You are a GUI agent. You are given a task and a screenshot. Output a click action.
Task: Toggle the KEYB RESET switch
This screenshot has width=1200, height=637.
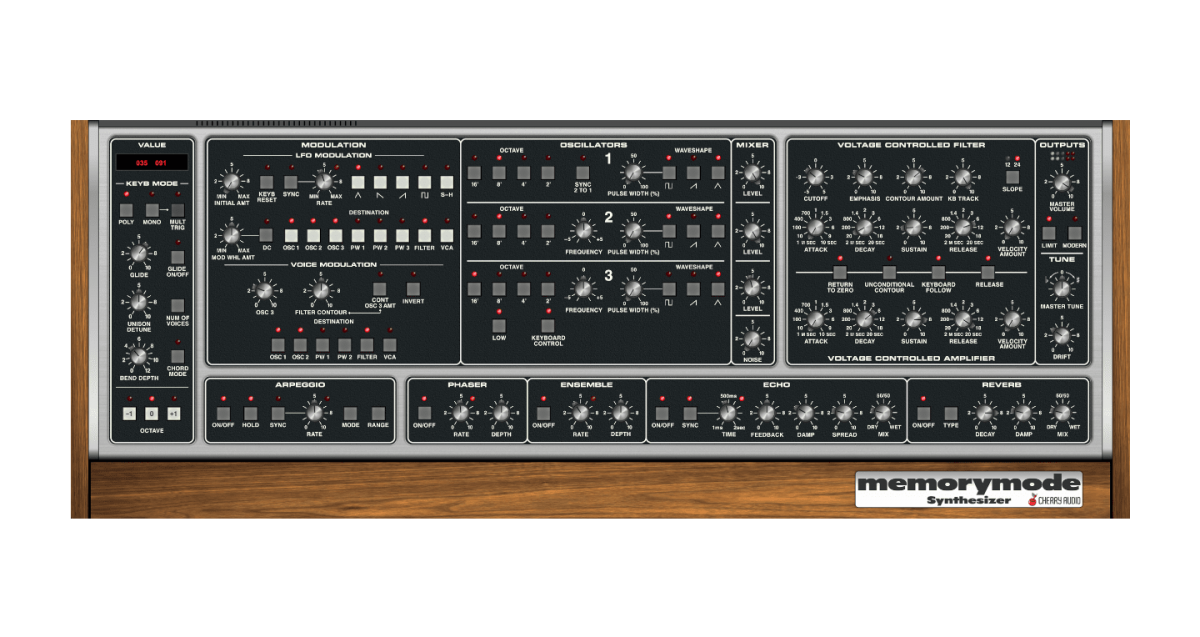pyautogui.click(x=266, y=181)
